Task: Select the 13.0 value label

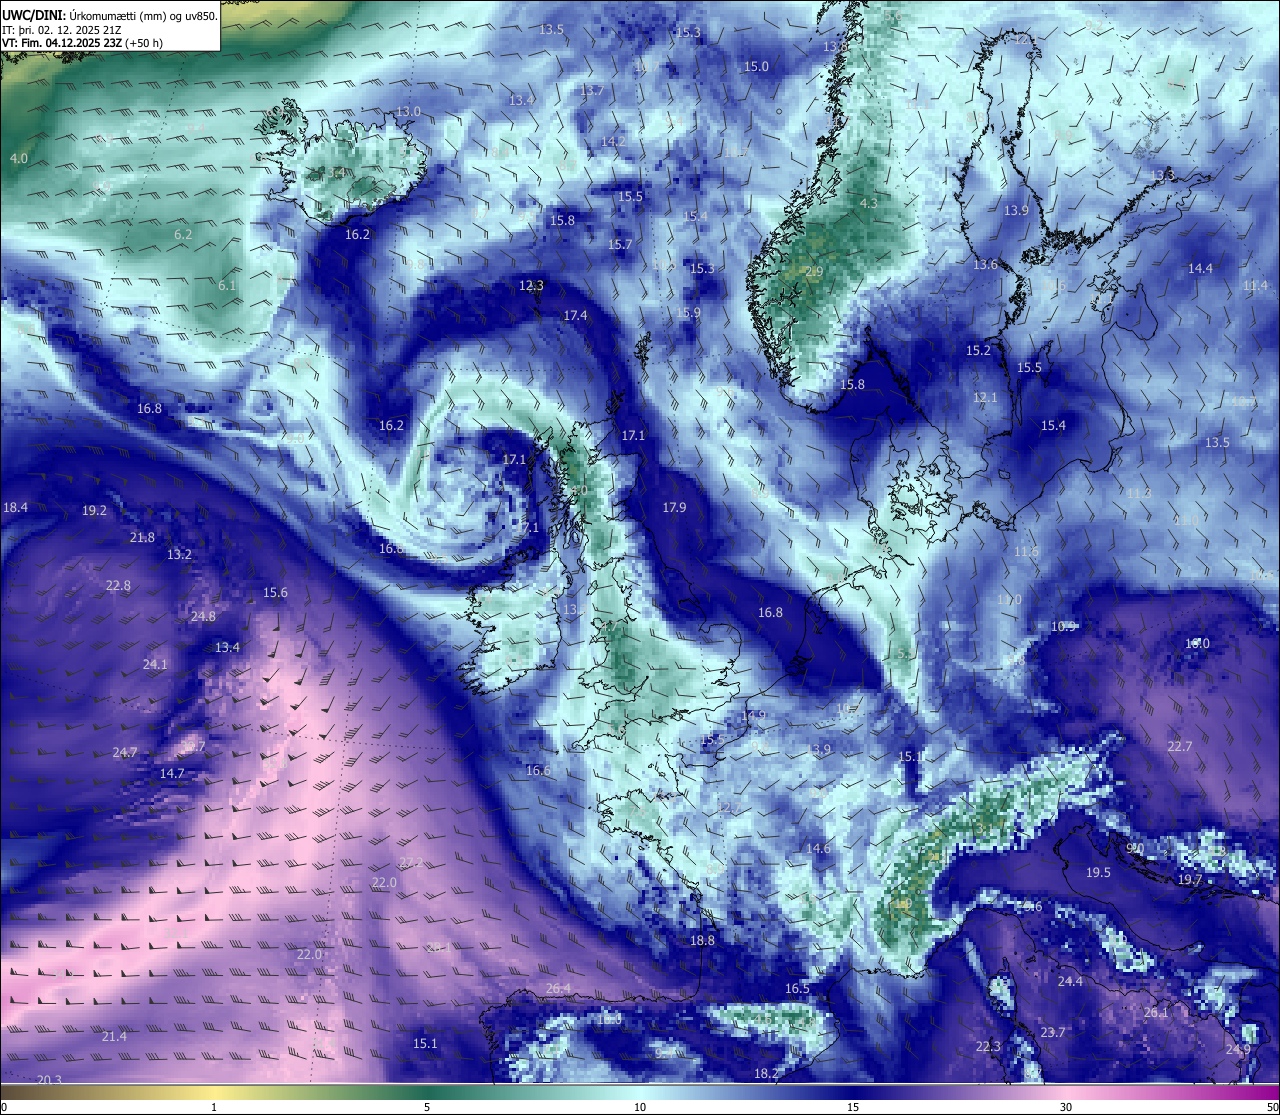Action: tap(408, 111)
